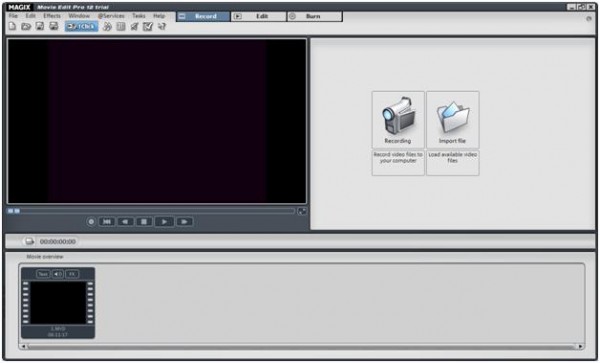Click the Text button on the scene clip
The width and height of the screenshot is (600, 363).
[43, 274]
